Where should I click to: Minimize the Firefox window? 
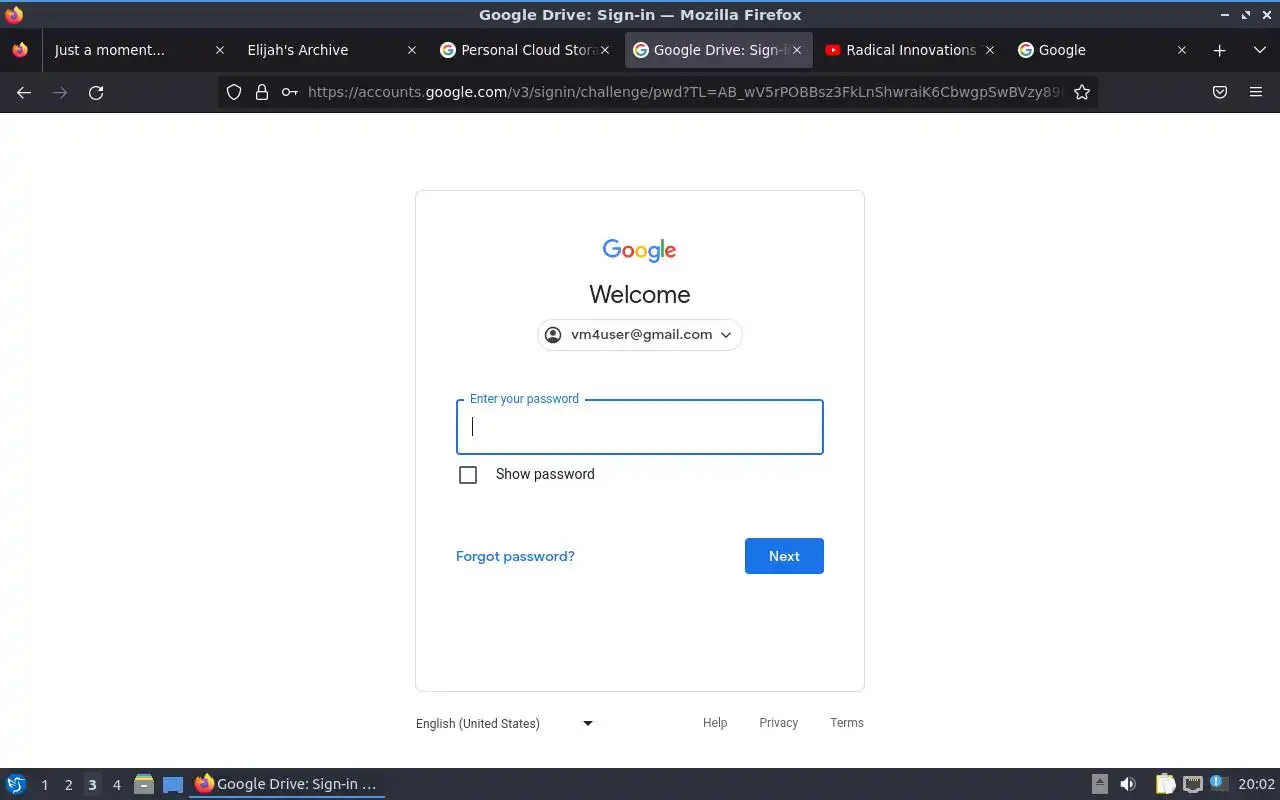tap(1225, 15)
